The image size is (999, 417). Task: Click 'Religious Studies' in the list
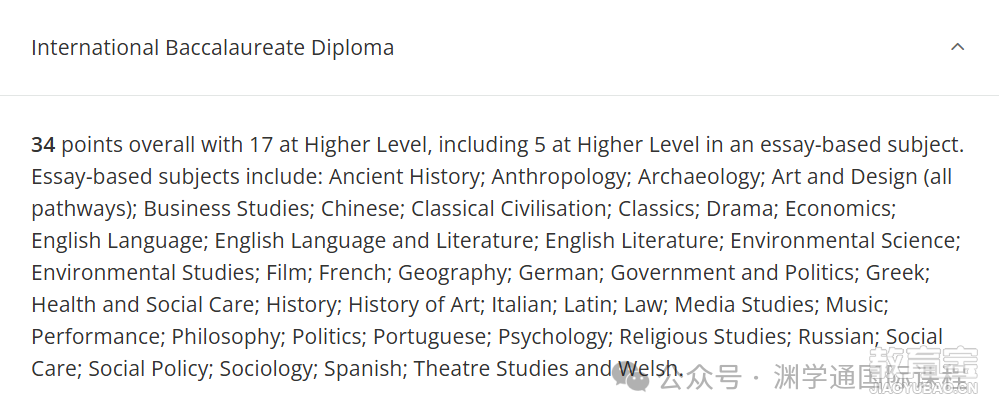pos(702,336)
